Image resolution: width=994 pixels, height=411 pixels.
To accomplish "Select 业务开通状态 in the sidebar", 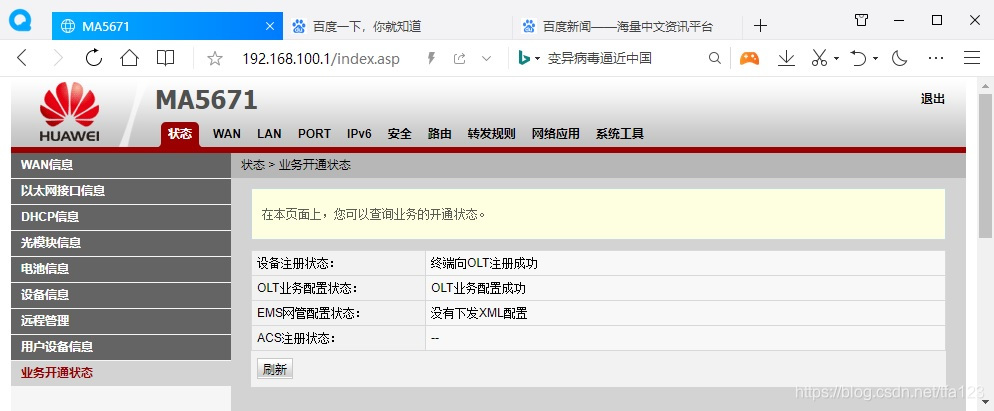I will click(x=121, y=373).
